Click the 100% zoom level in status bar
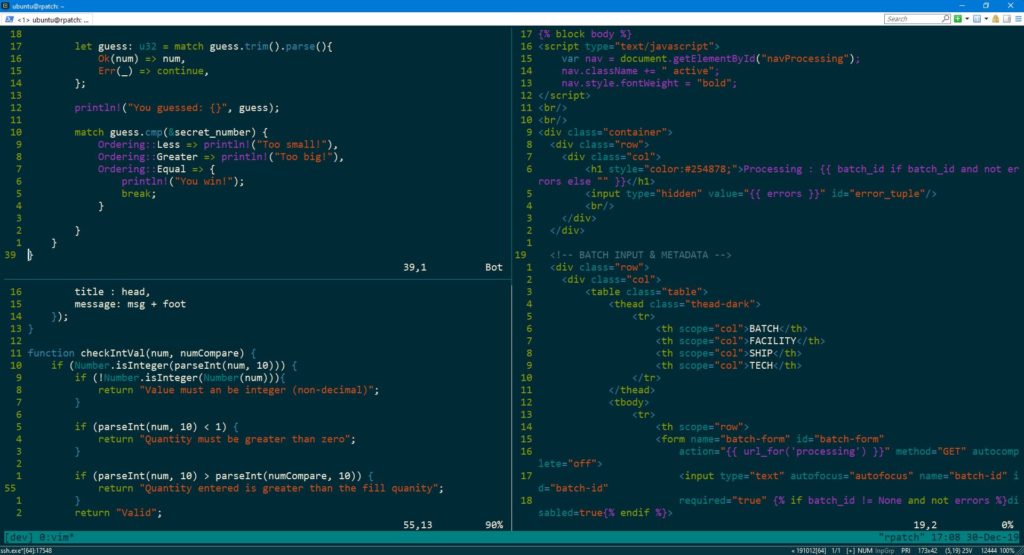The image size is (1024, 555). point(1010,550)
